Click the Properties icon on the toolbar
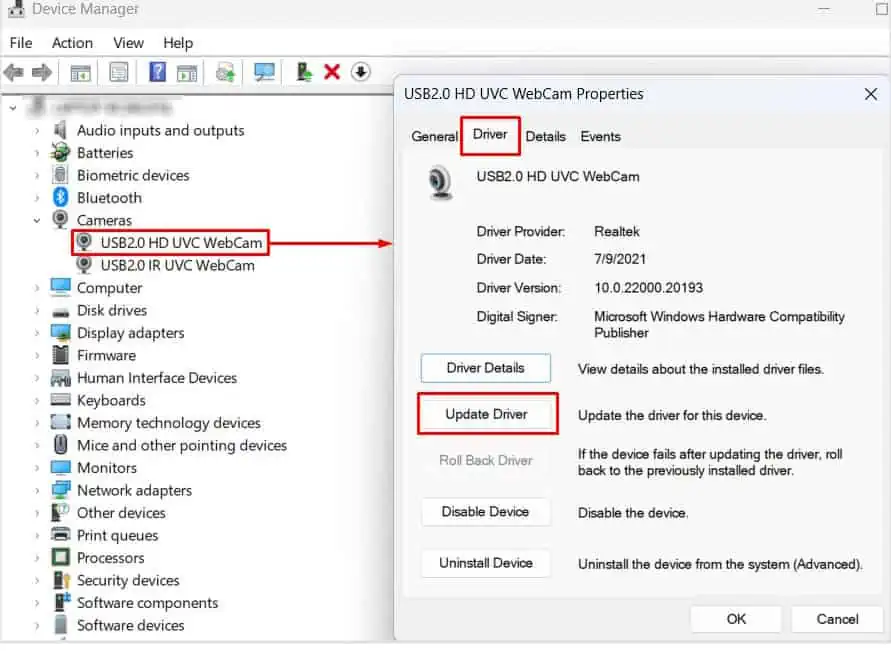Image resolution: width=891 pixels, height=651 pixels. [x=116, y=72]
